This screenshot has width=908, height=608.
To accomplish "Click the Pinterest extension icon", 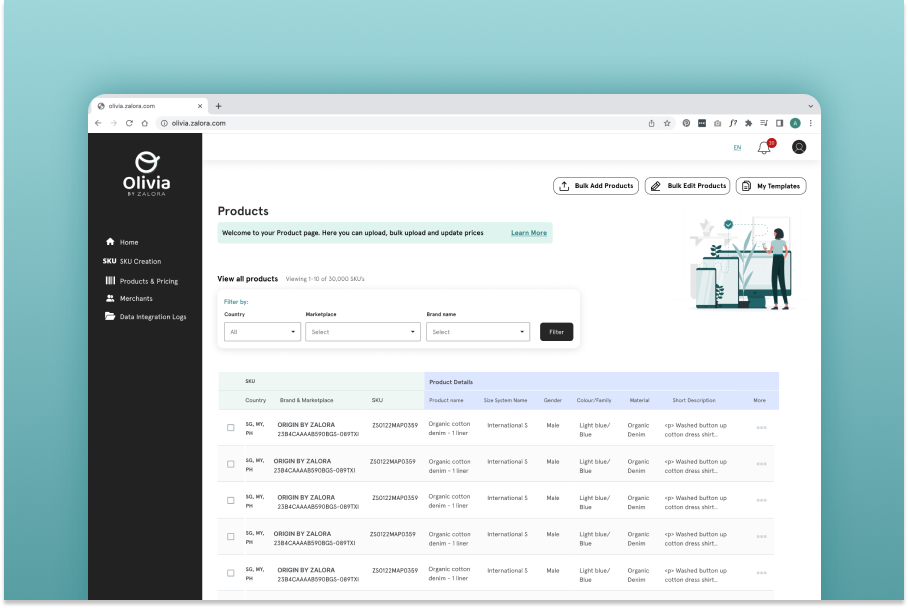I will (x=686, y=123).
